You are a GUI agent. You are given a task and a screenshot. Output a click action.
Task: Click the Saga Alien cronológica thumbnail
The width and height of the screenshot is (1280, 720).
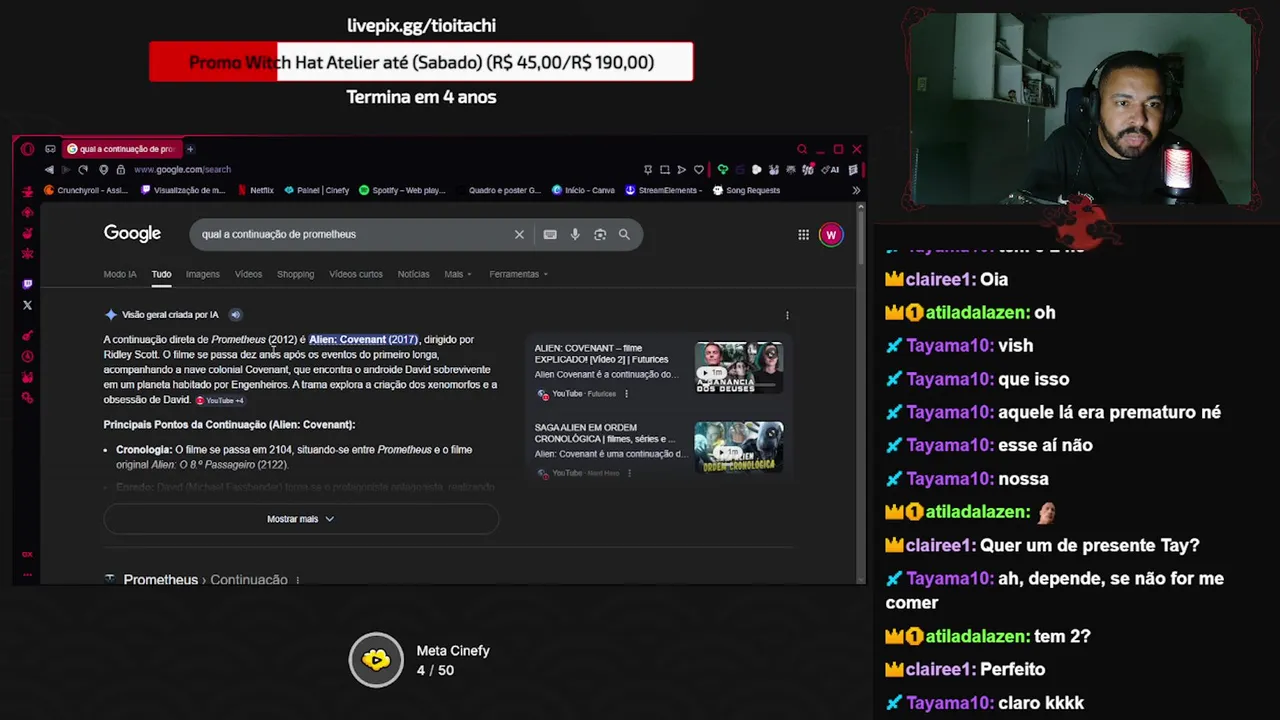coord(739,447)
